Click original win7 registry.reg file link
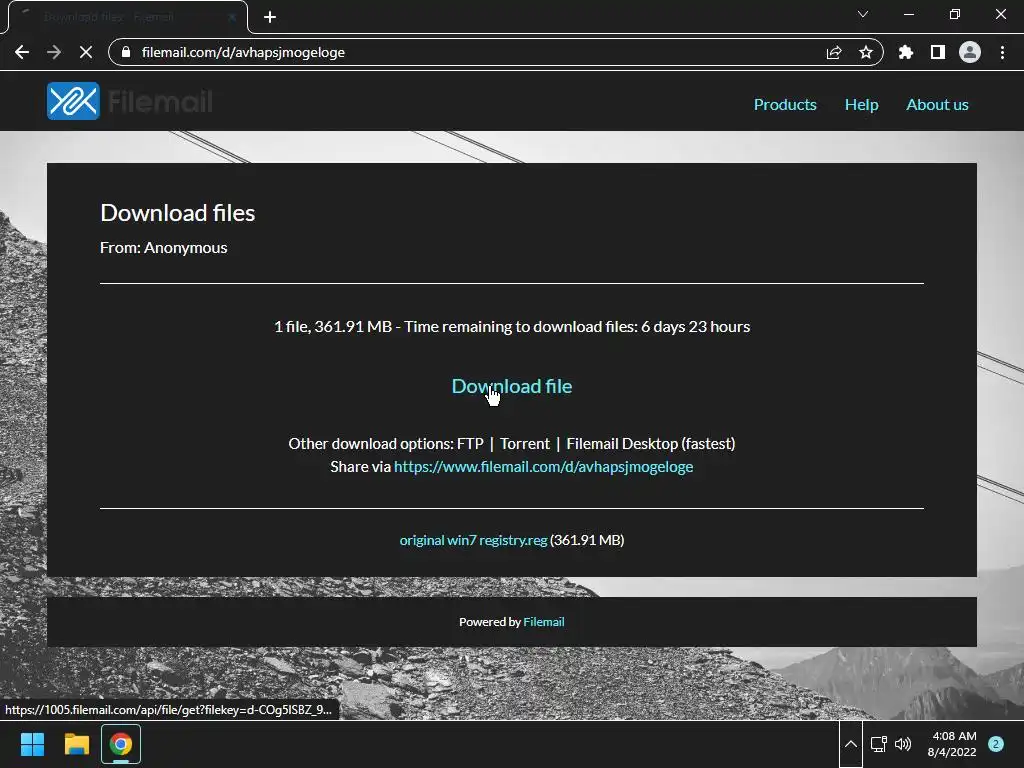Screen dimensions: 1024x768 point(473,540)
